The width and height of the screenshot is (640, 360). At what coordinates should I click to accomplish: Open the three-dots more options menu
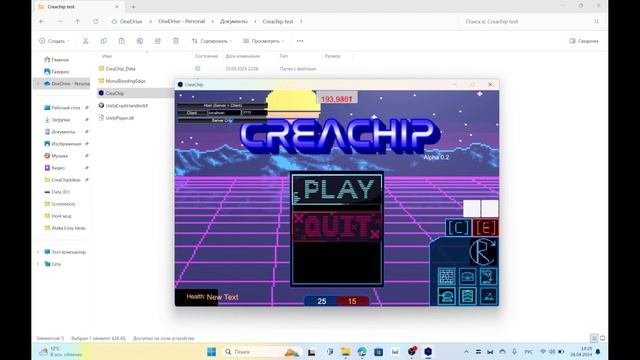click(x=300, y=41)
